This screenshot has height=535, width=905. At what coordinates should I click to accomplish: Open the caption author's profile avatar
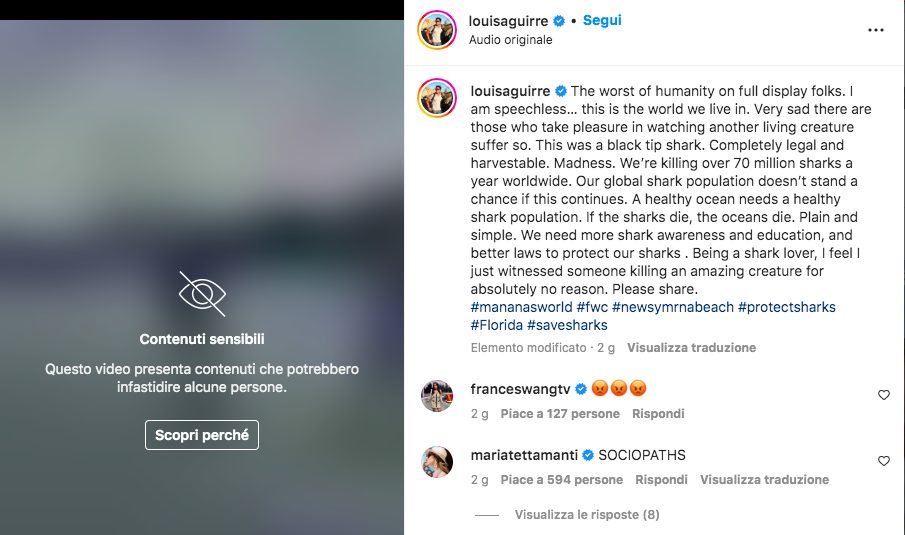tap(438, 96)
